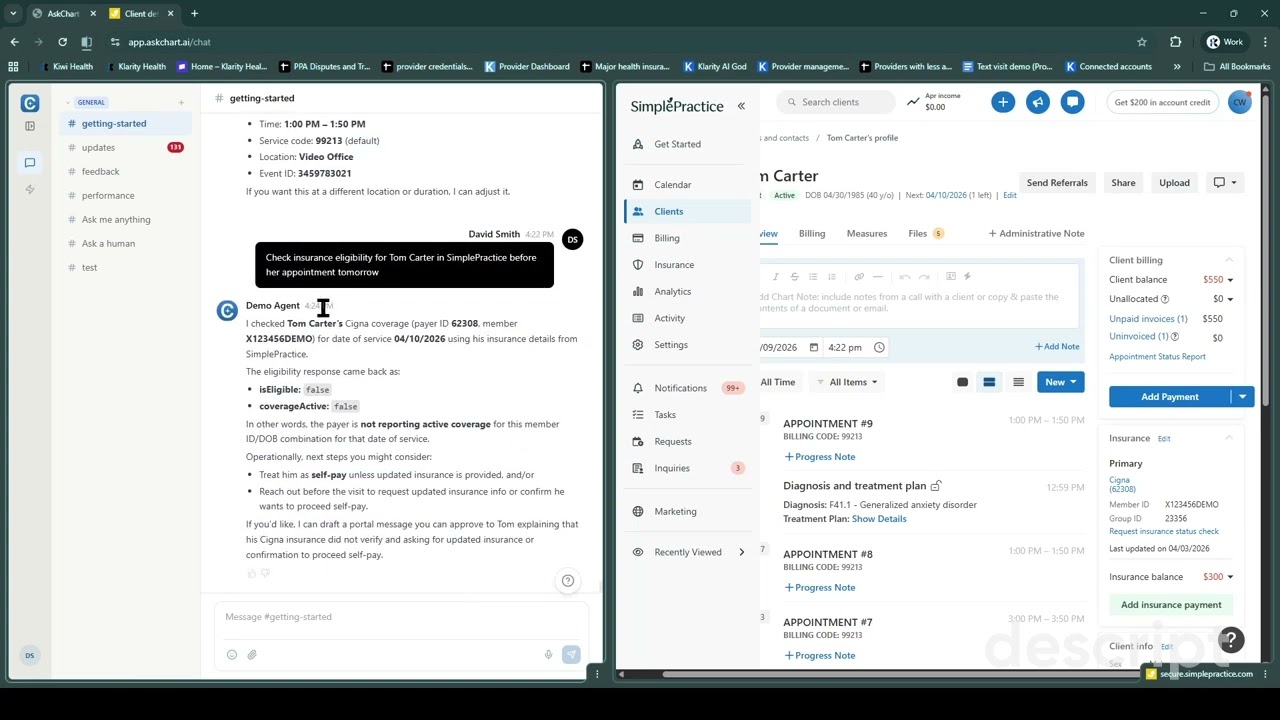Switch to the dense list view toggle
The width and height of the screenshot is (1280, 720).
click(x=1018, y=382)
